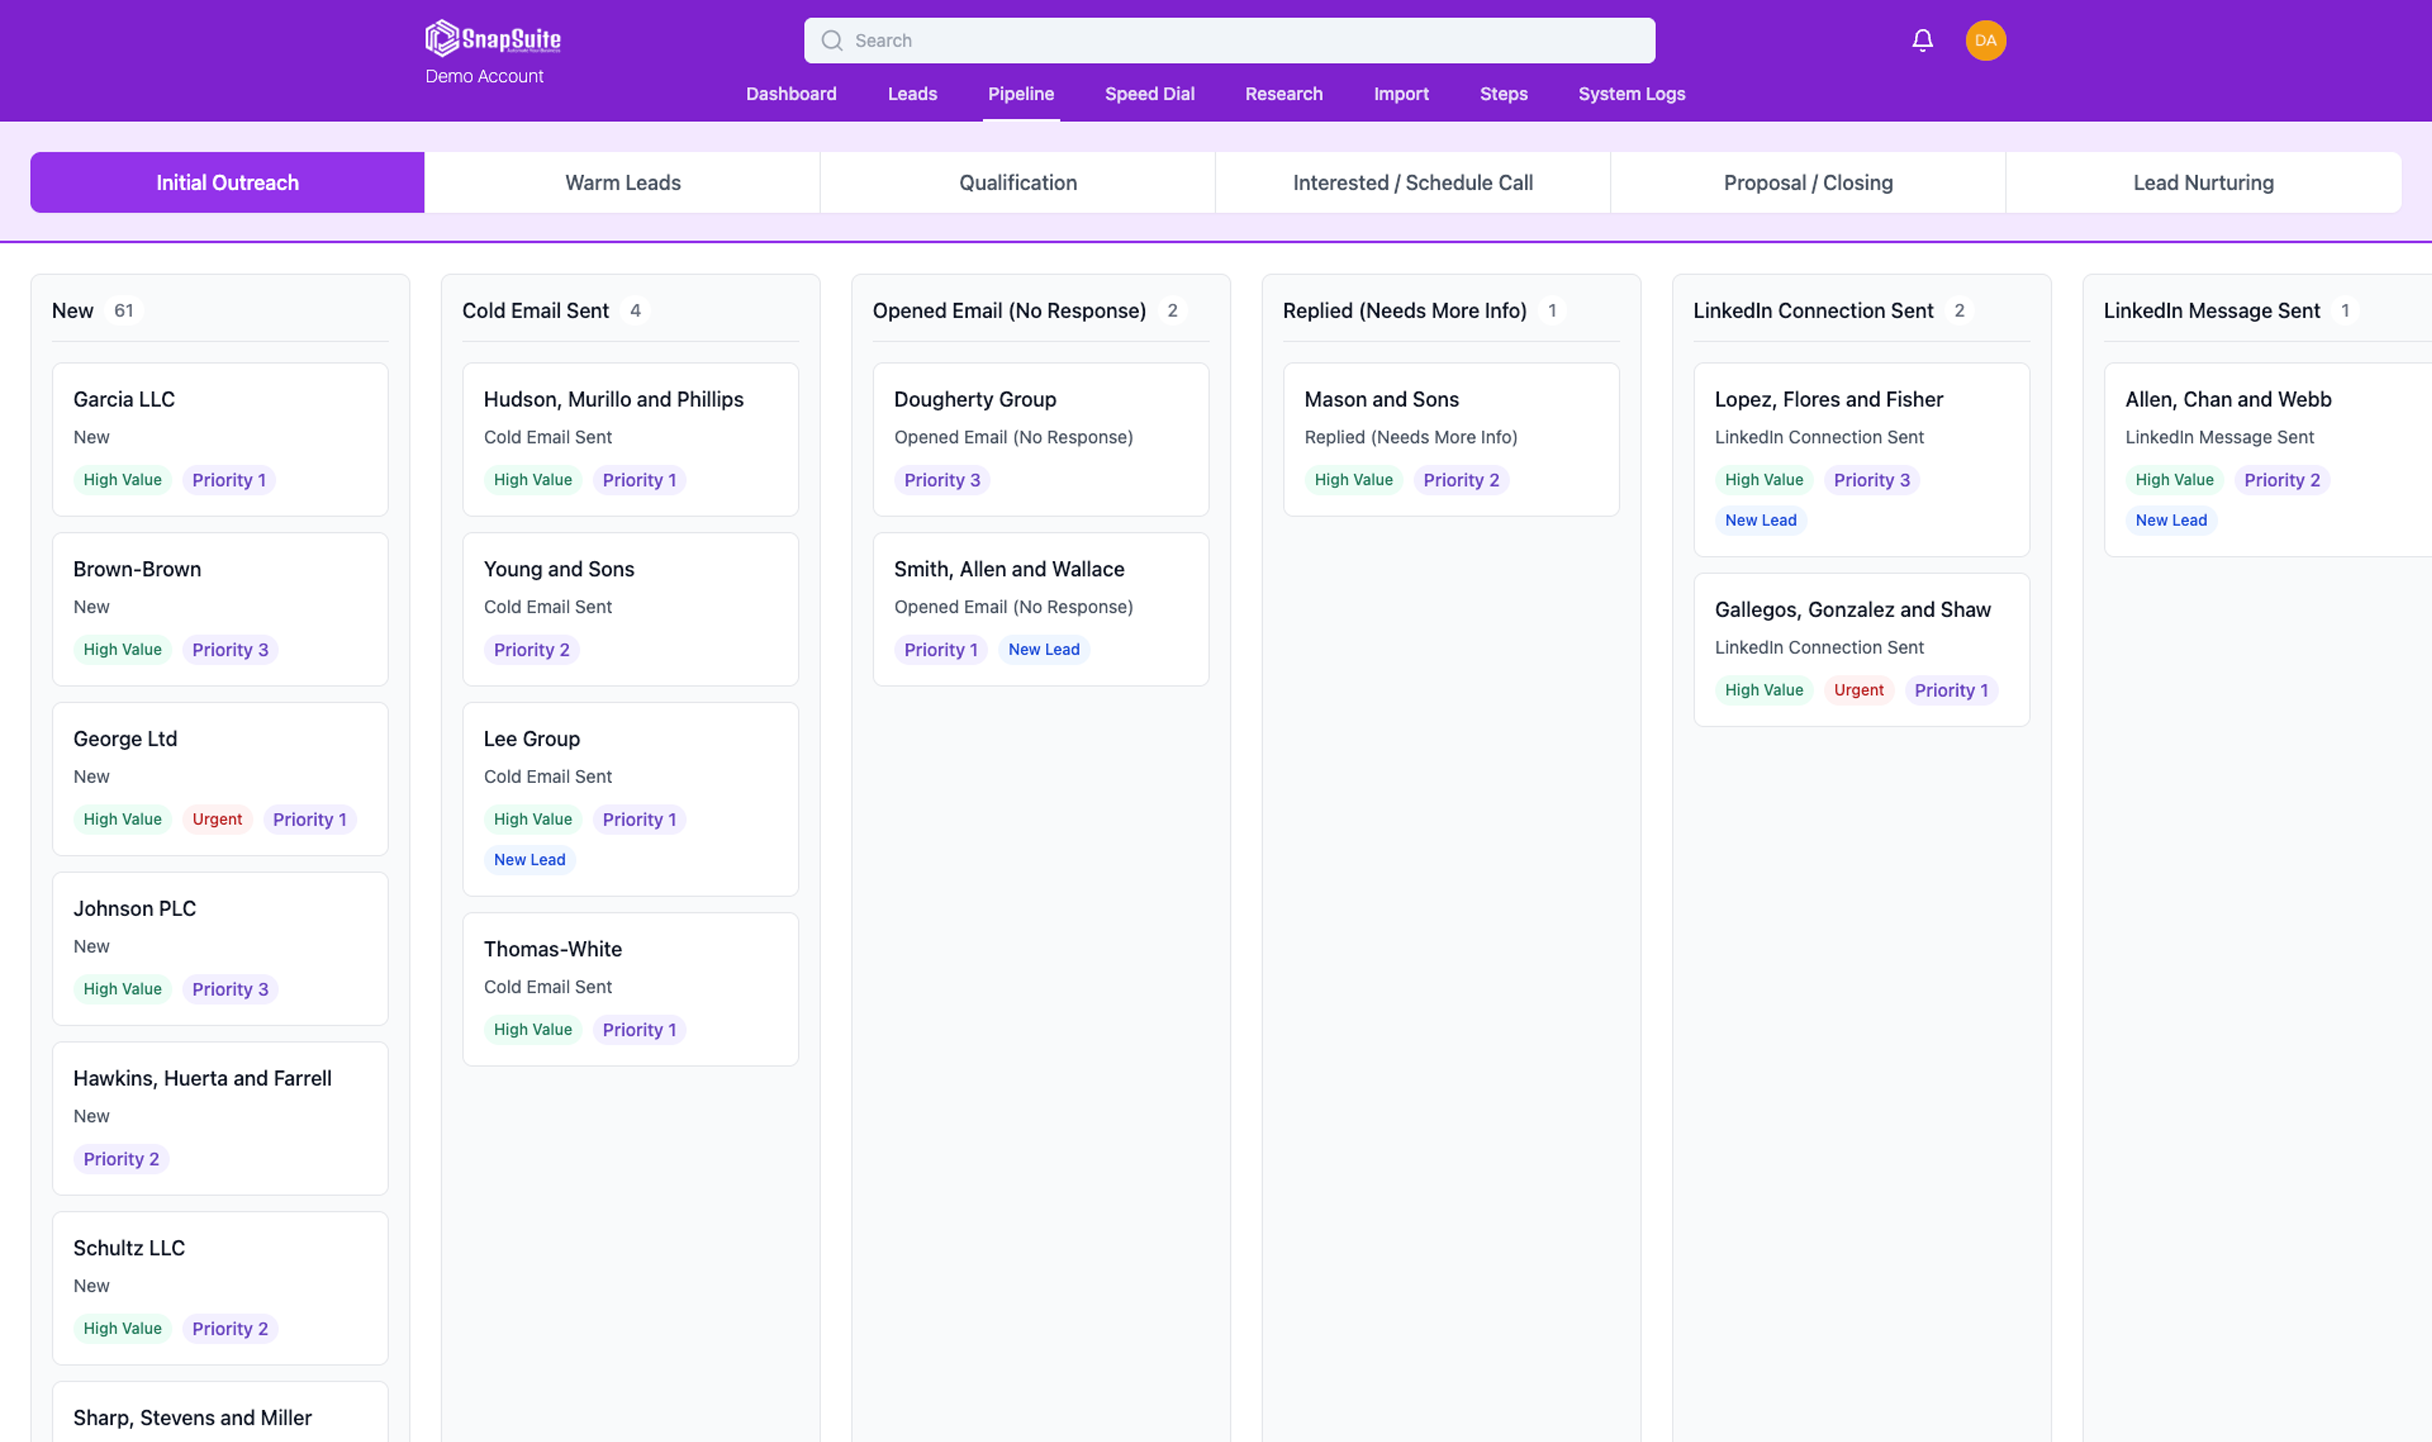This screenshot has width=2432, height=1442.
Task: Click High Value tag on Allen, Chan and Webb
Action: [x=2173, y=480]
